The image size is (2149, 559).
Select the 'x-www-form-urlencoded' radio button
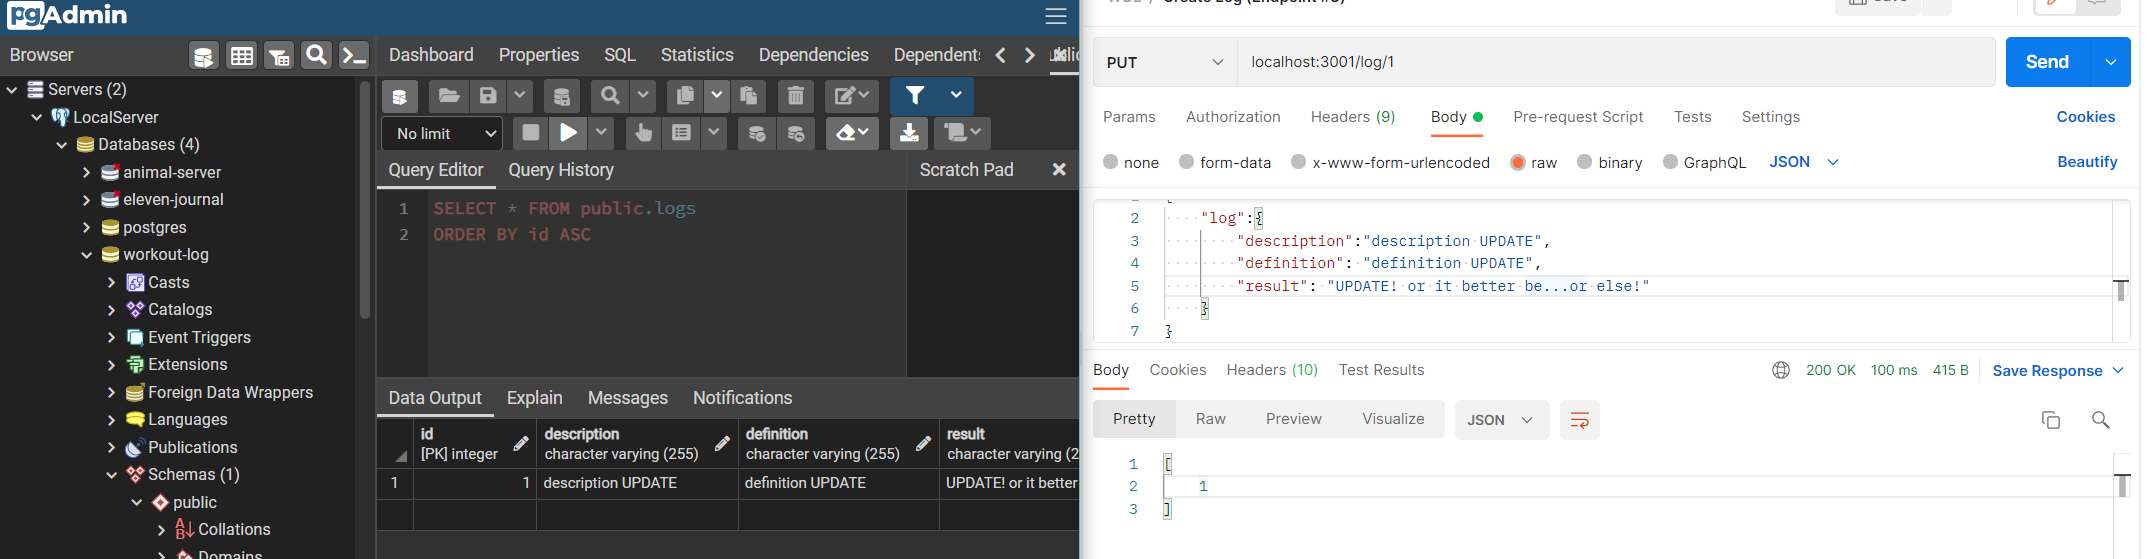(x=1298, y=162)
